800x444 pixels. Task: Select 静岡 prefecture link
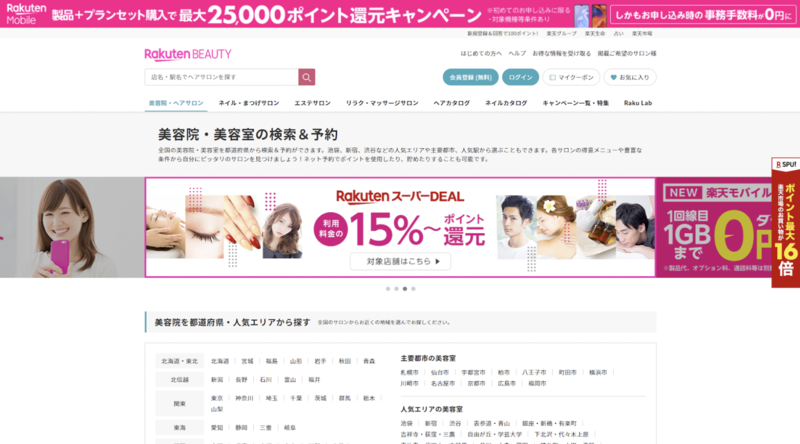[x=241, y=428]
